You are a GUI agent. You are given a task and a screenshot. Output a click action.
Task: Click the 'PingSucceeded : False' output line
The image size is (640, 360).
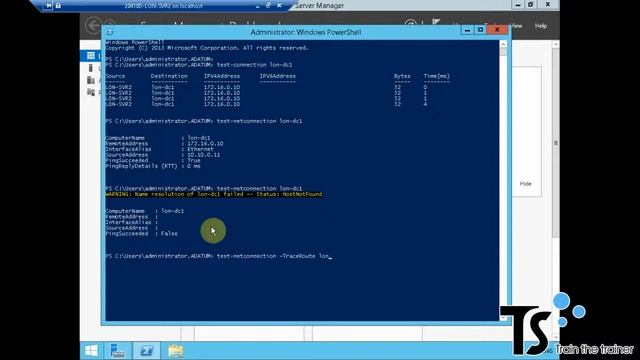pyautogui.click(x=142, y=233)
